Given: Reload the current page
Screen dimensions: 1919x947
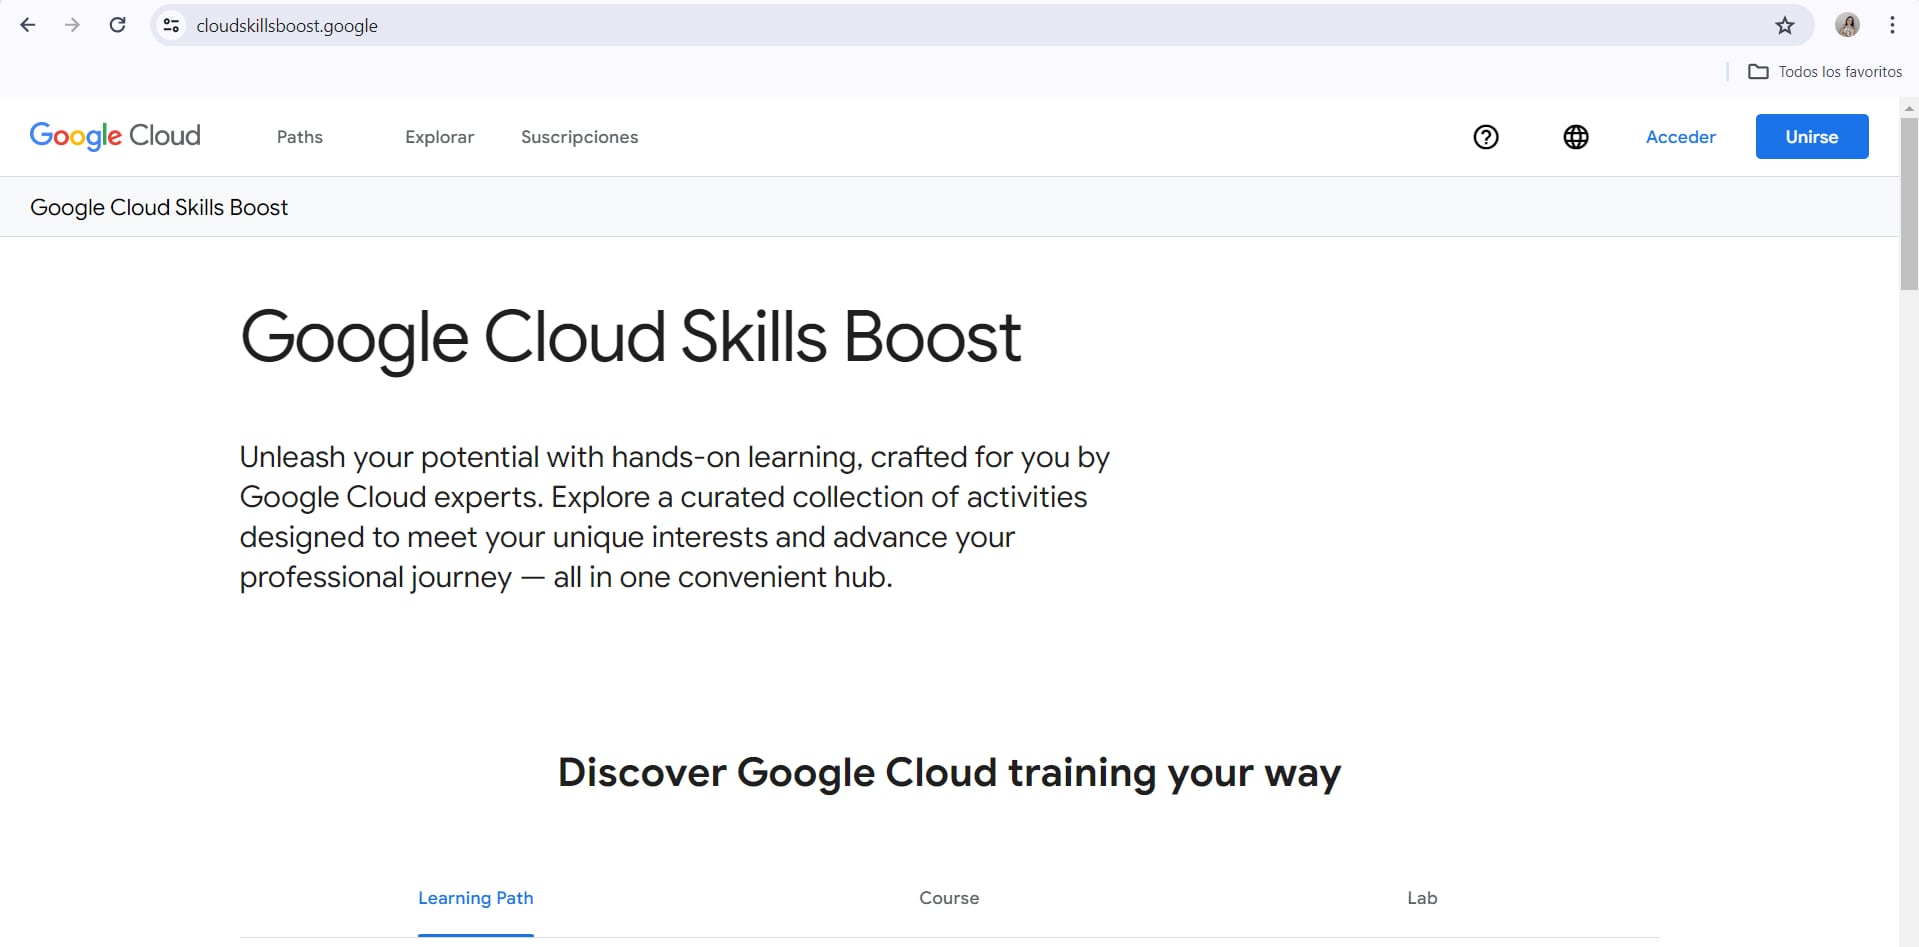Looking at the screenshot, I should tap(117, 25).
